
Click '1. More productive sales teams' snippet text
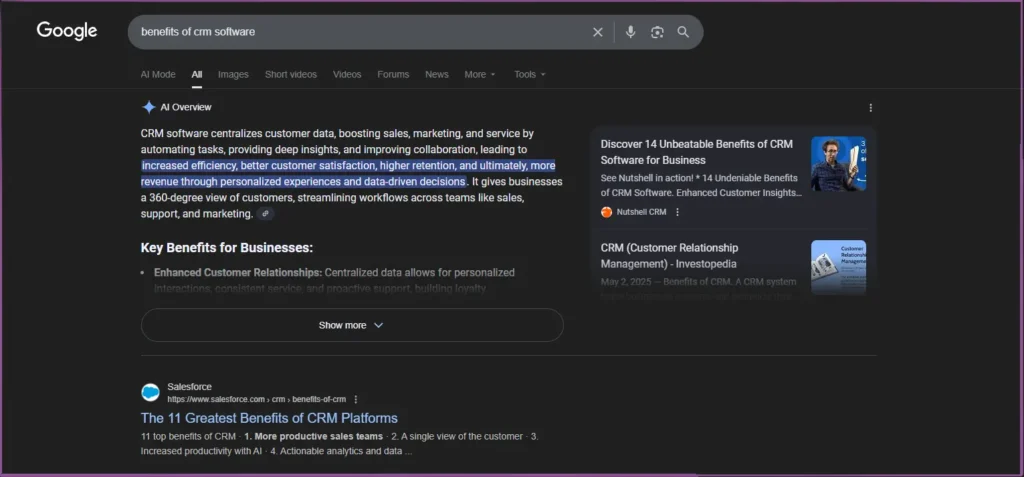313,436
